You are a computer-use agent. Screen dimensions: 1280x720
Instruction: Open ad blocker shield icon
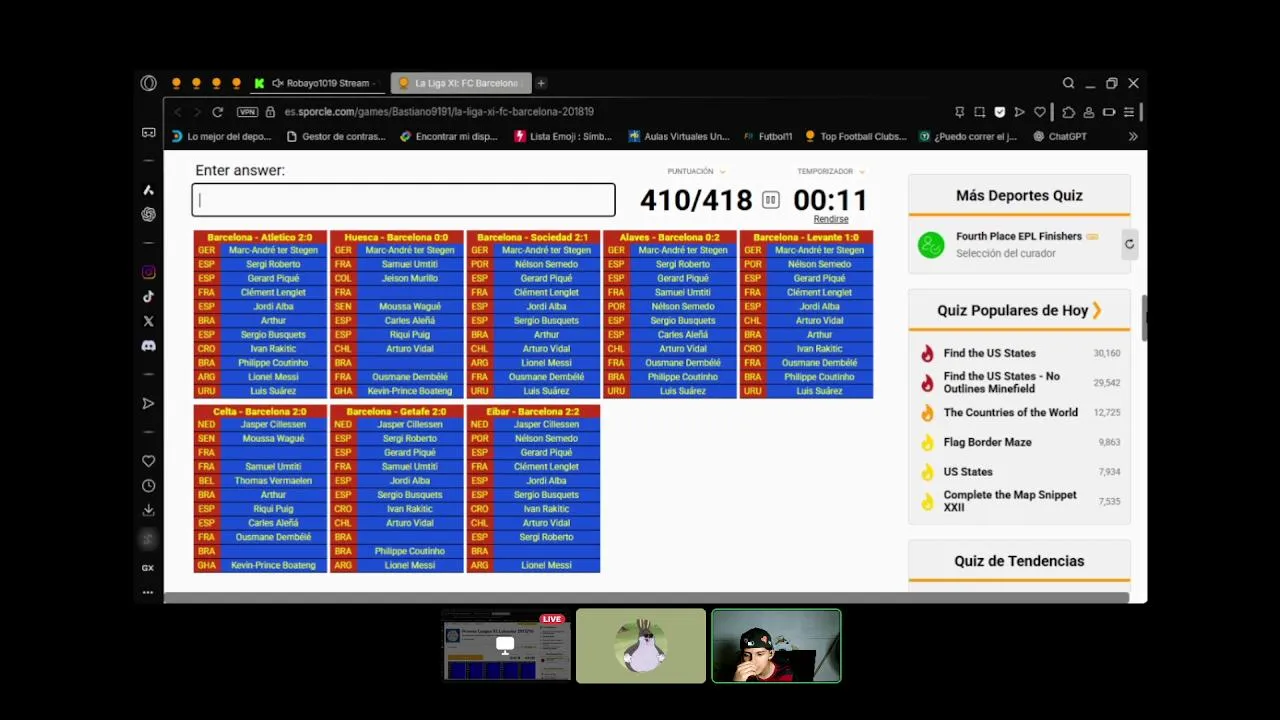tap(999, 112)
